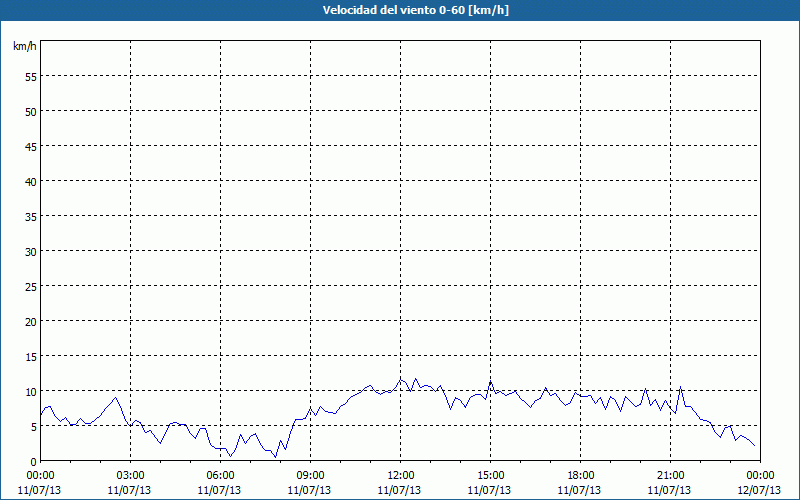The image size is (800, 500).
Task: Click the '15' y-axis label
Action: pyautogui.click(x=31, y=356)
